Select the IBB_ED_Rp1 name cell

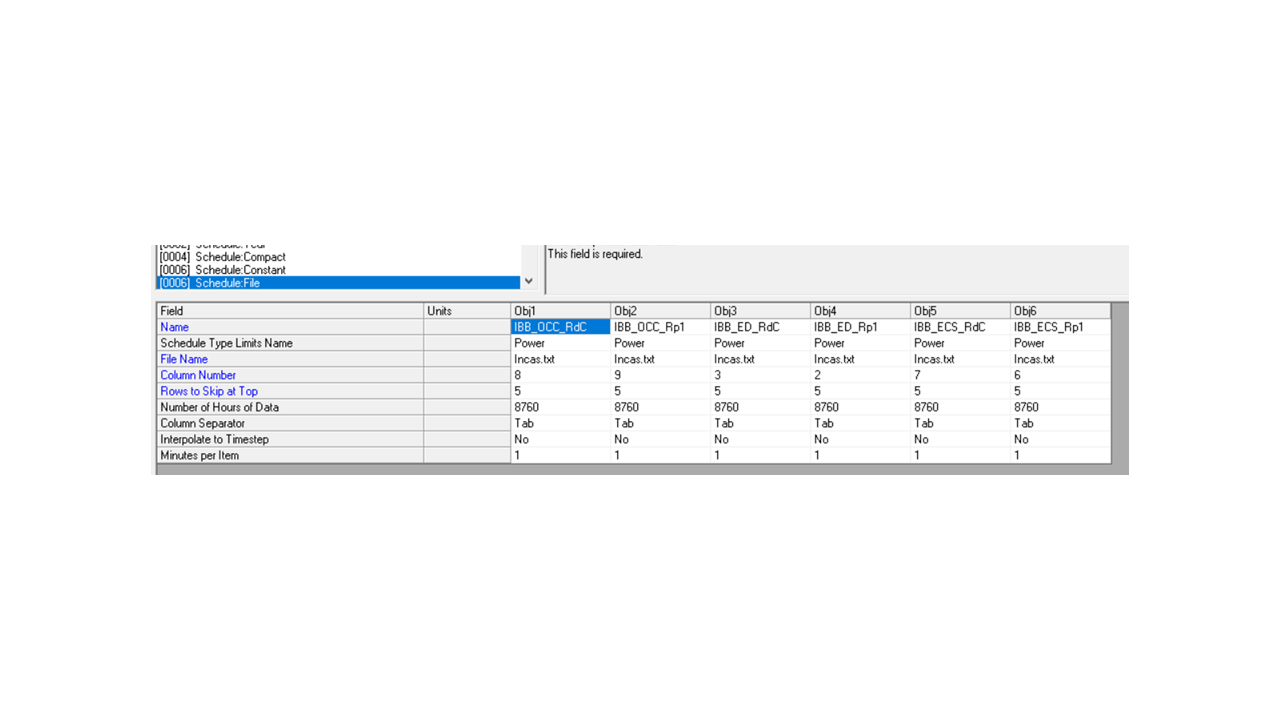tap(860, 327)
